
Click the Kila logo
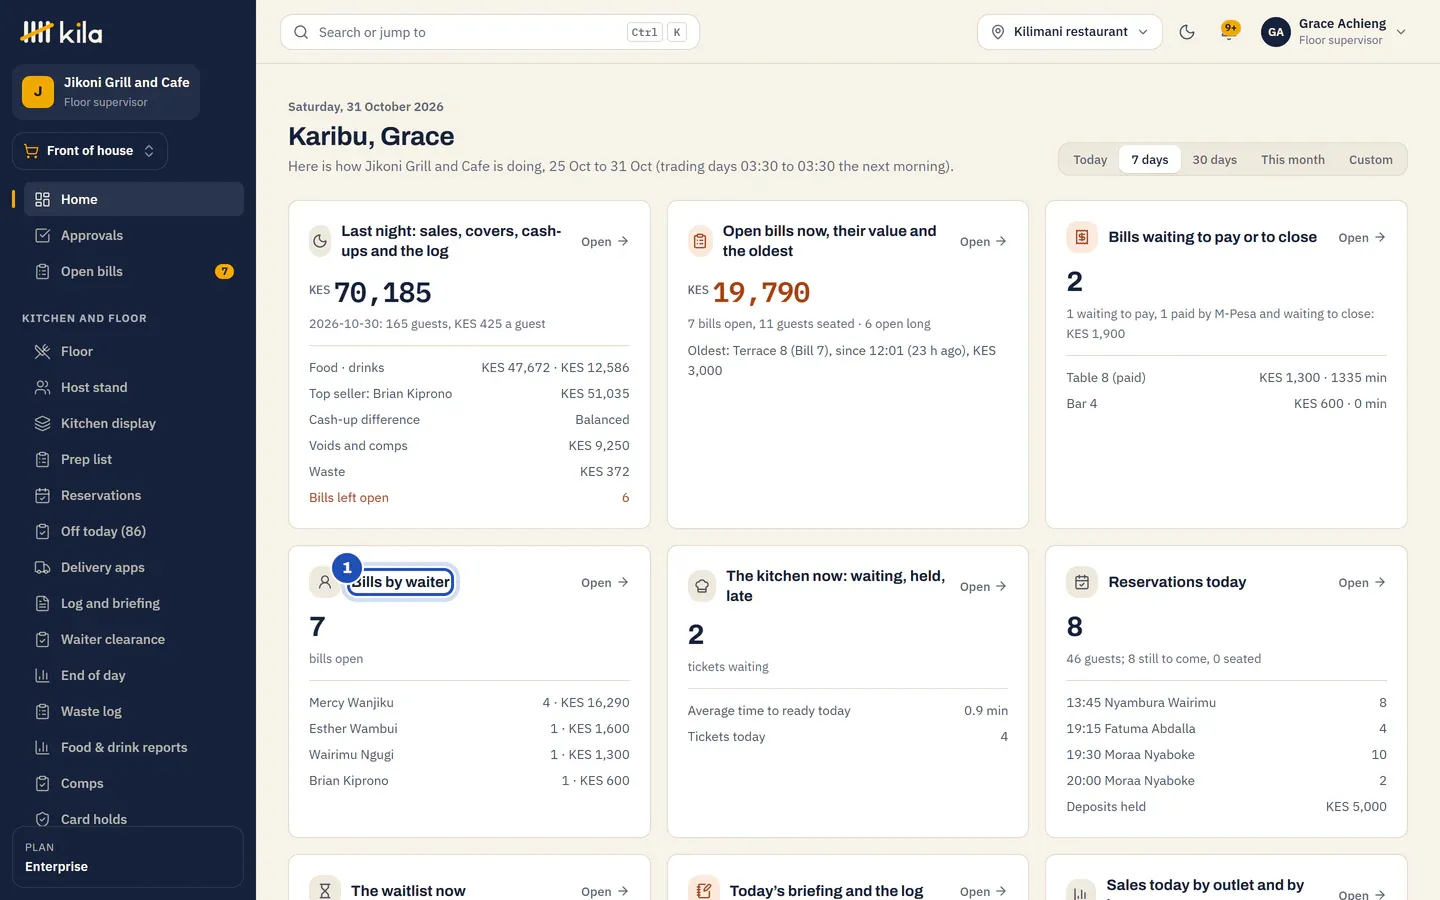61,32
